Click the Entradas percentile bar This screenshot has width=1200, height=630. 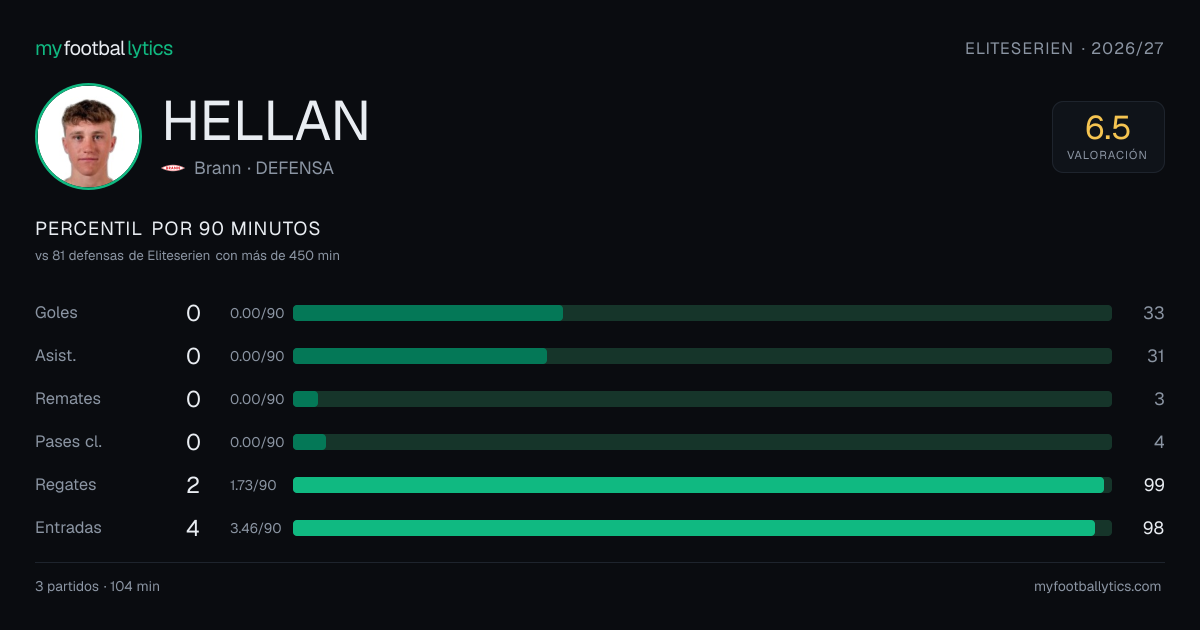(x=702, y=528)
